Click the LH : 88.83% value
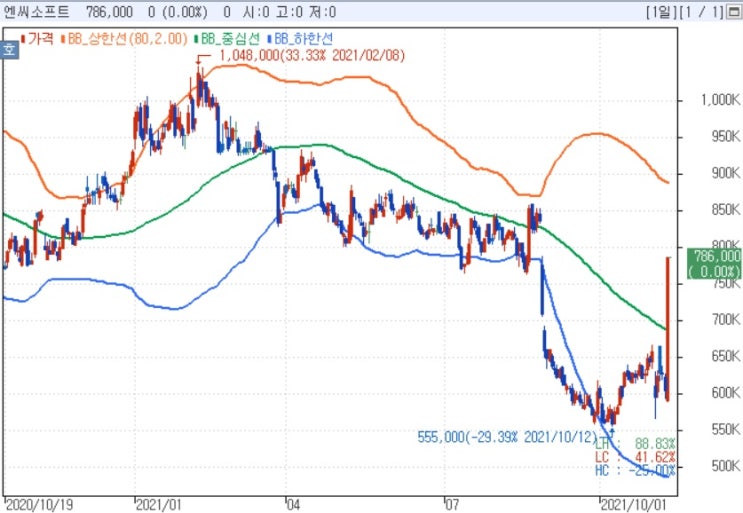Image resolution: width=743 pixels, height=513 pixels. coord(635,444)
